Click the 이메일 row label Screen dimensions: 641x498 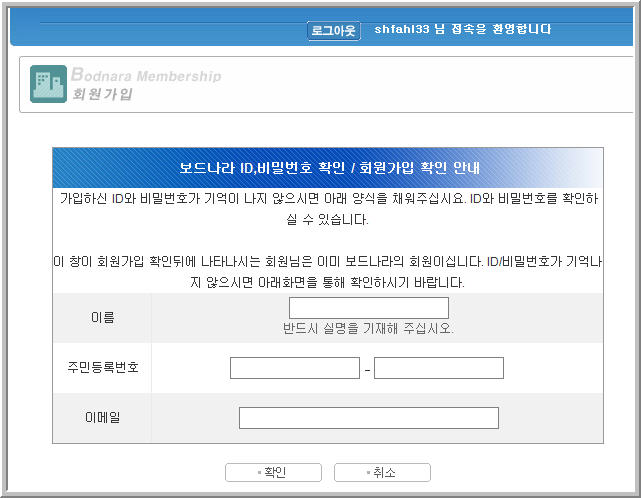pos(103,417)
